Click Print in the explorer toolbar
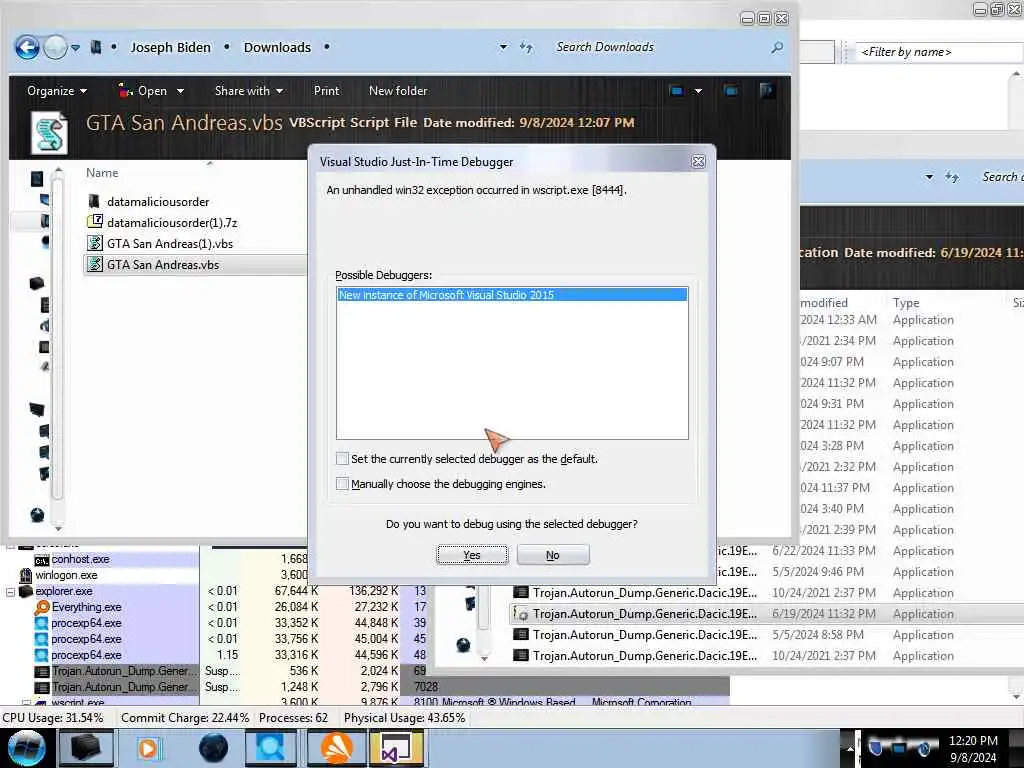1024x768 pixels. tap(326, 91)
